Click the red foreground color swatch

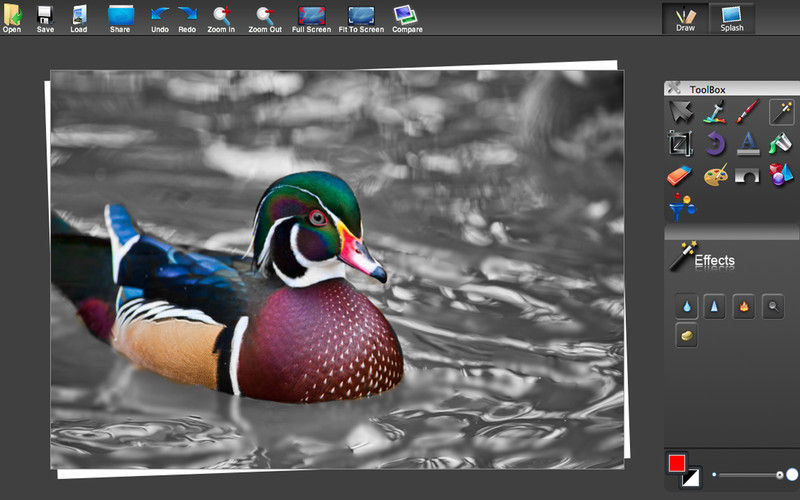(677, 463)
